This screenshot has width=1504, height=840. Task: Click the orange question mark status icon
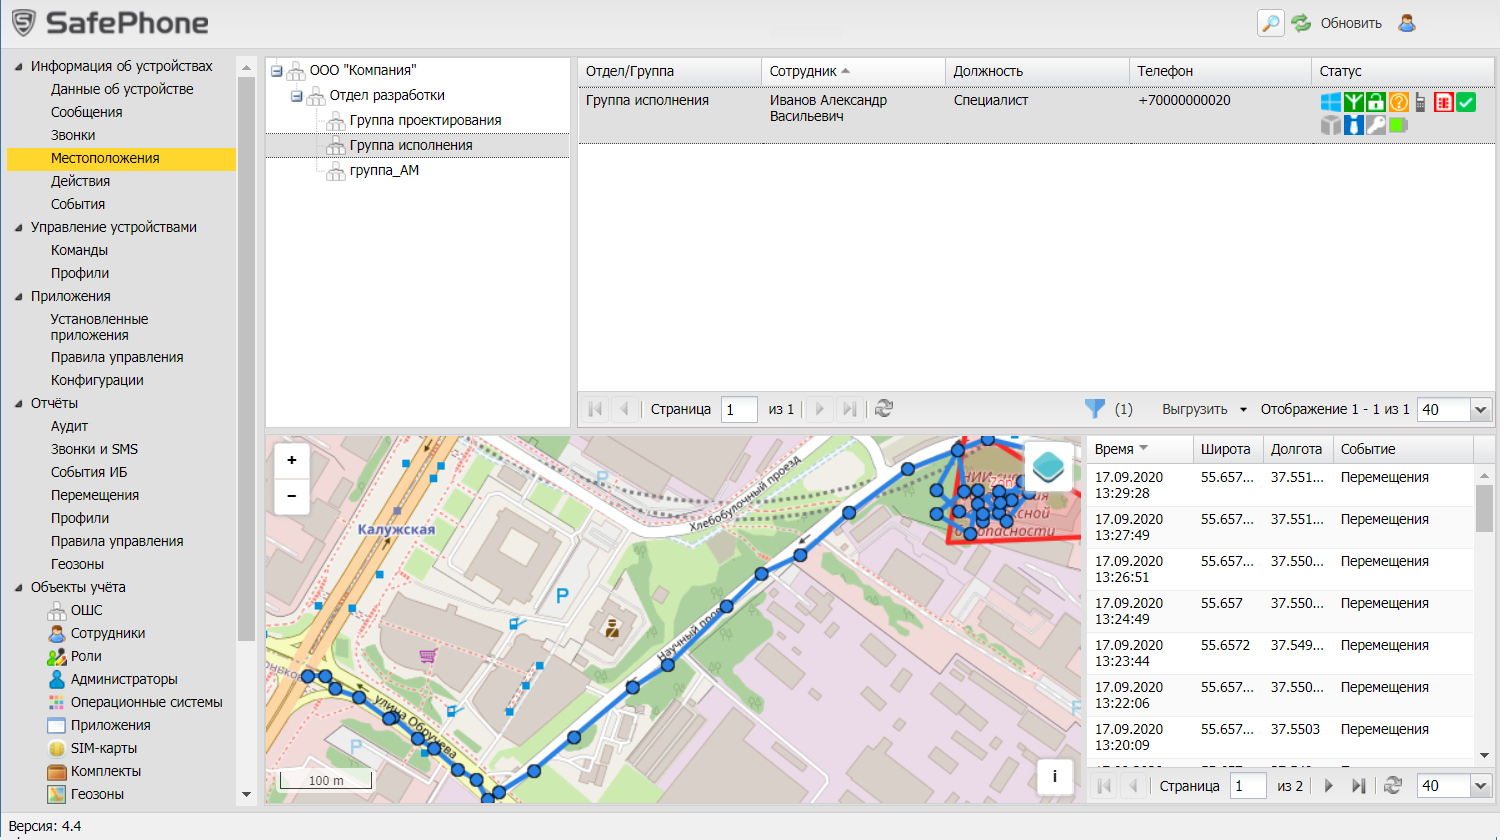[1399, 102]
